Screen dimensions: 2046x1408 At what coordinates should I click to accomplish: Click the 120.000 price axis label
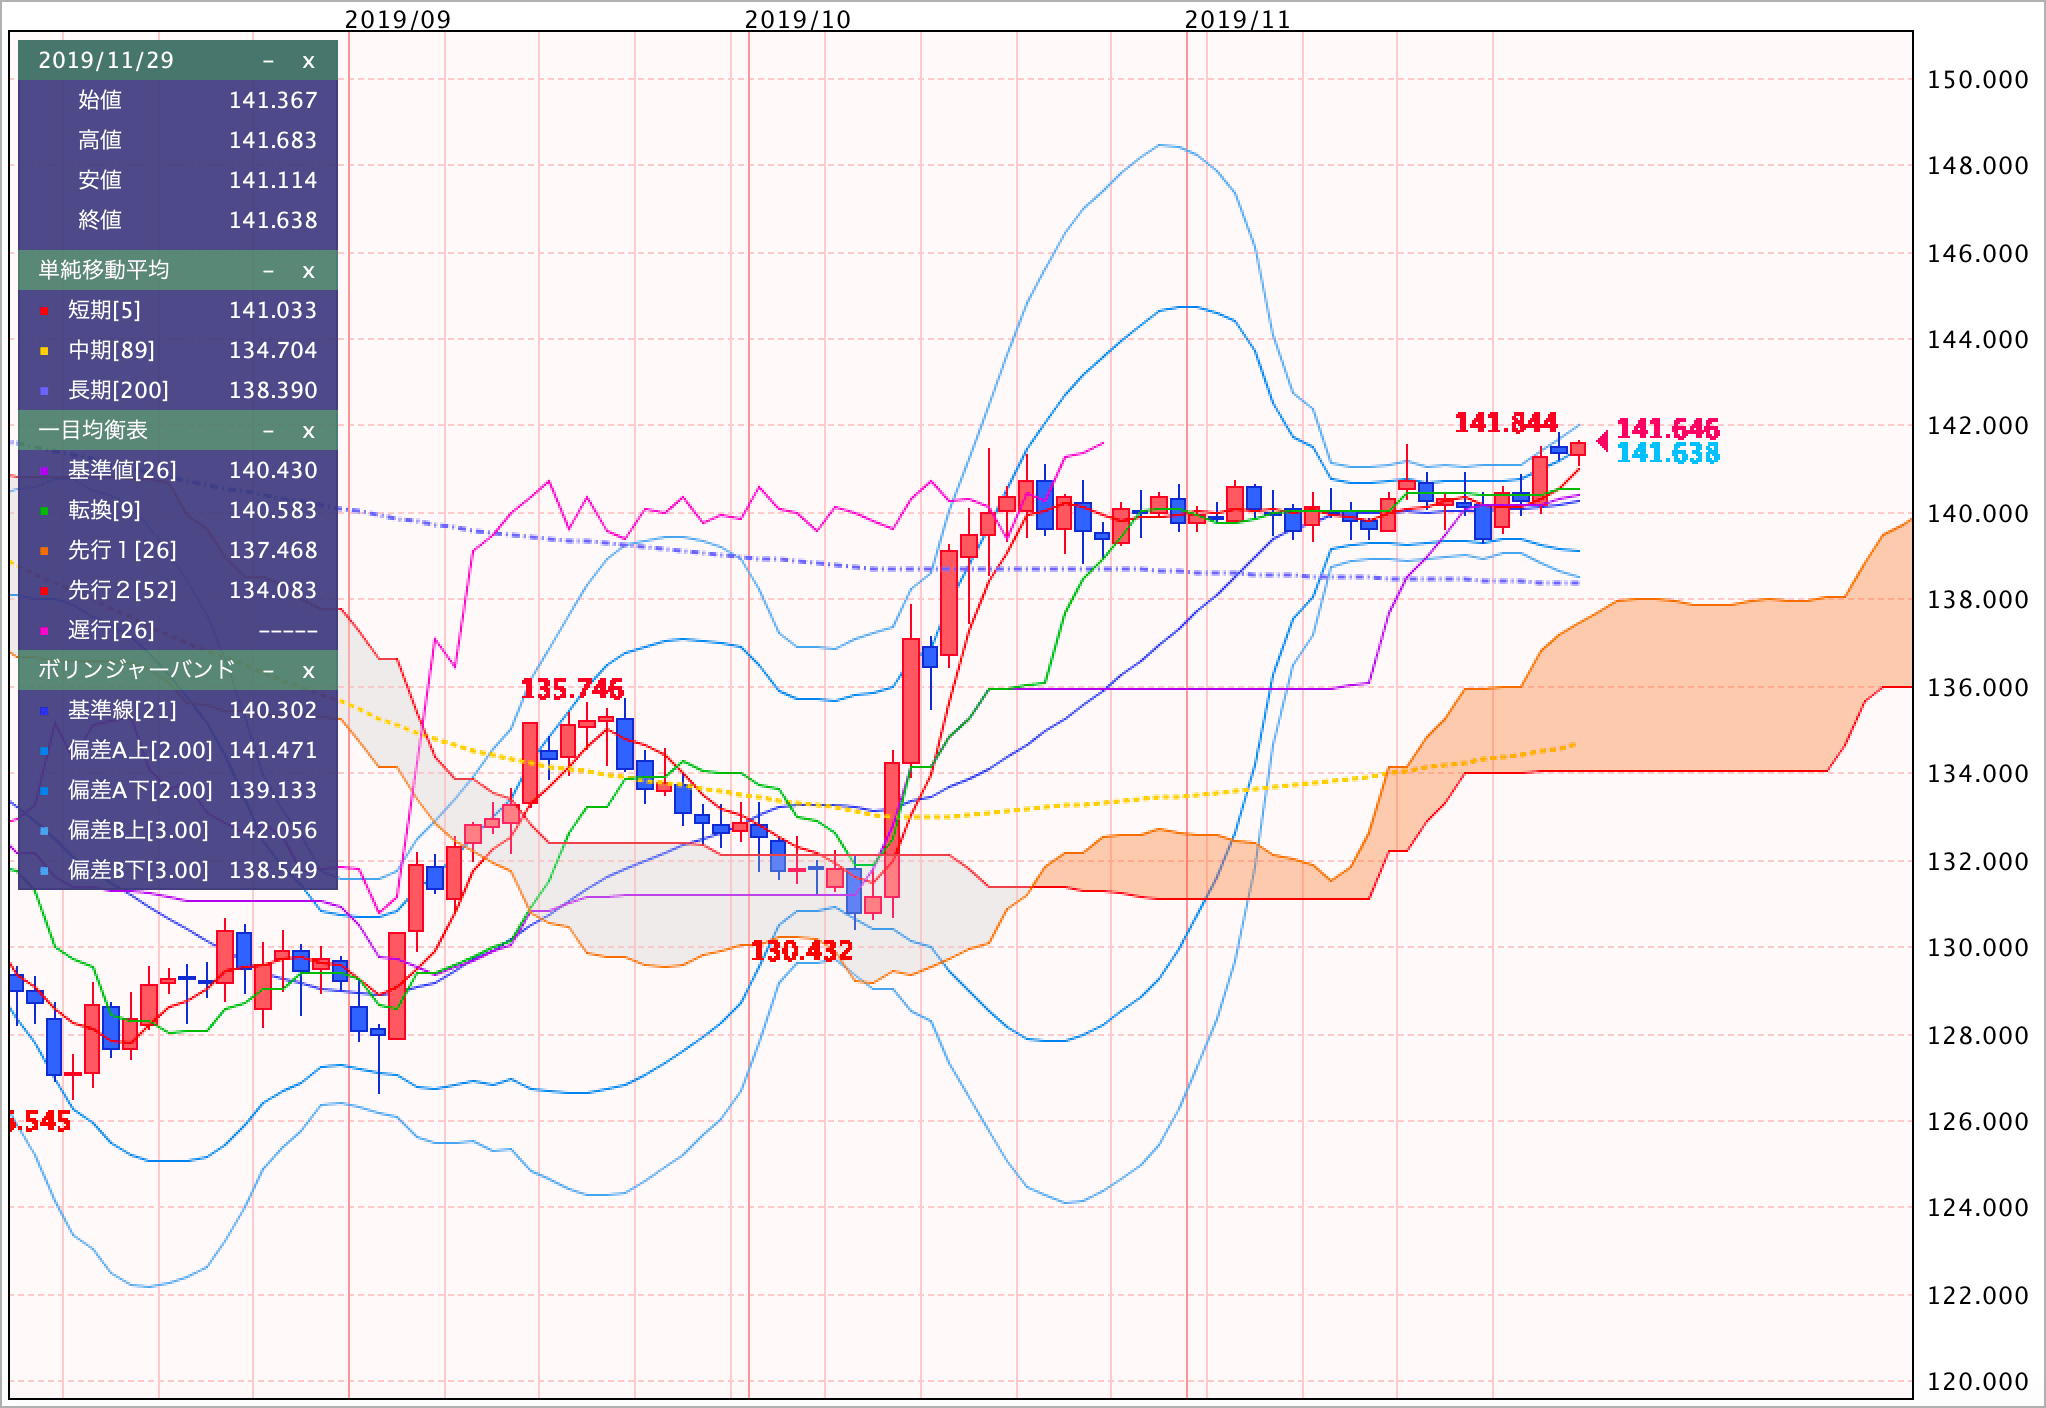click(1978, 1383)
